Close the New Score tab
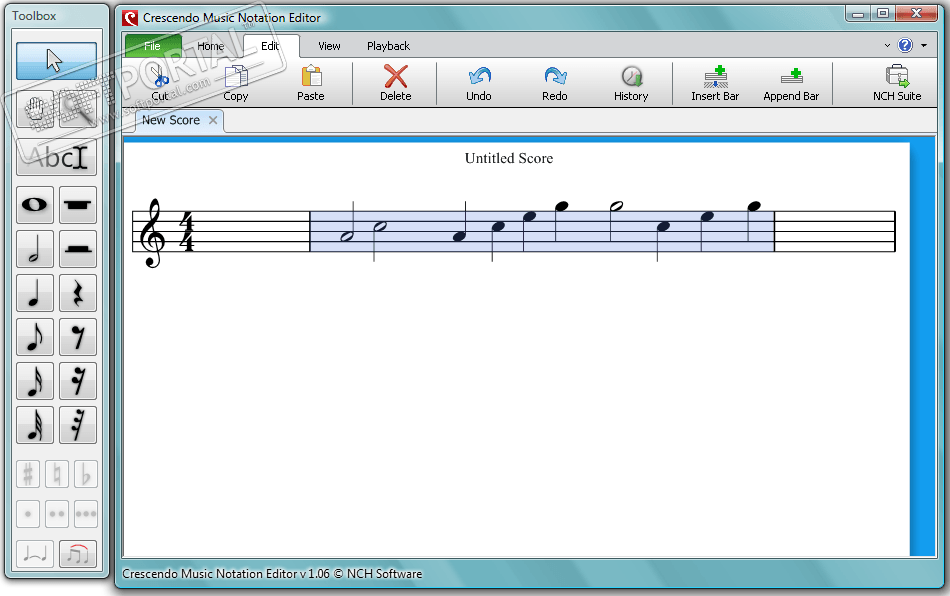Image resolution: width=950 pixels, height=596 pixels. [x=213, y=120]
